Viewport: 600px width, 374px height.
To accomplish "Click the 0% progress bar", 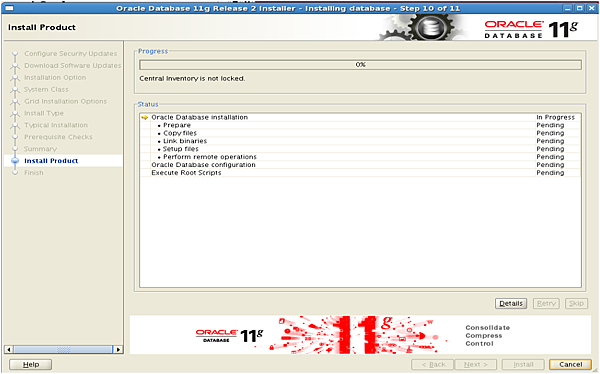I will point(360,65).
